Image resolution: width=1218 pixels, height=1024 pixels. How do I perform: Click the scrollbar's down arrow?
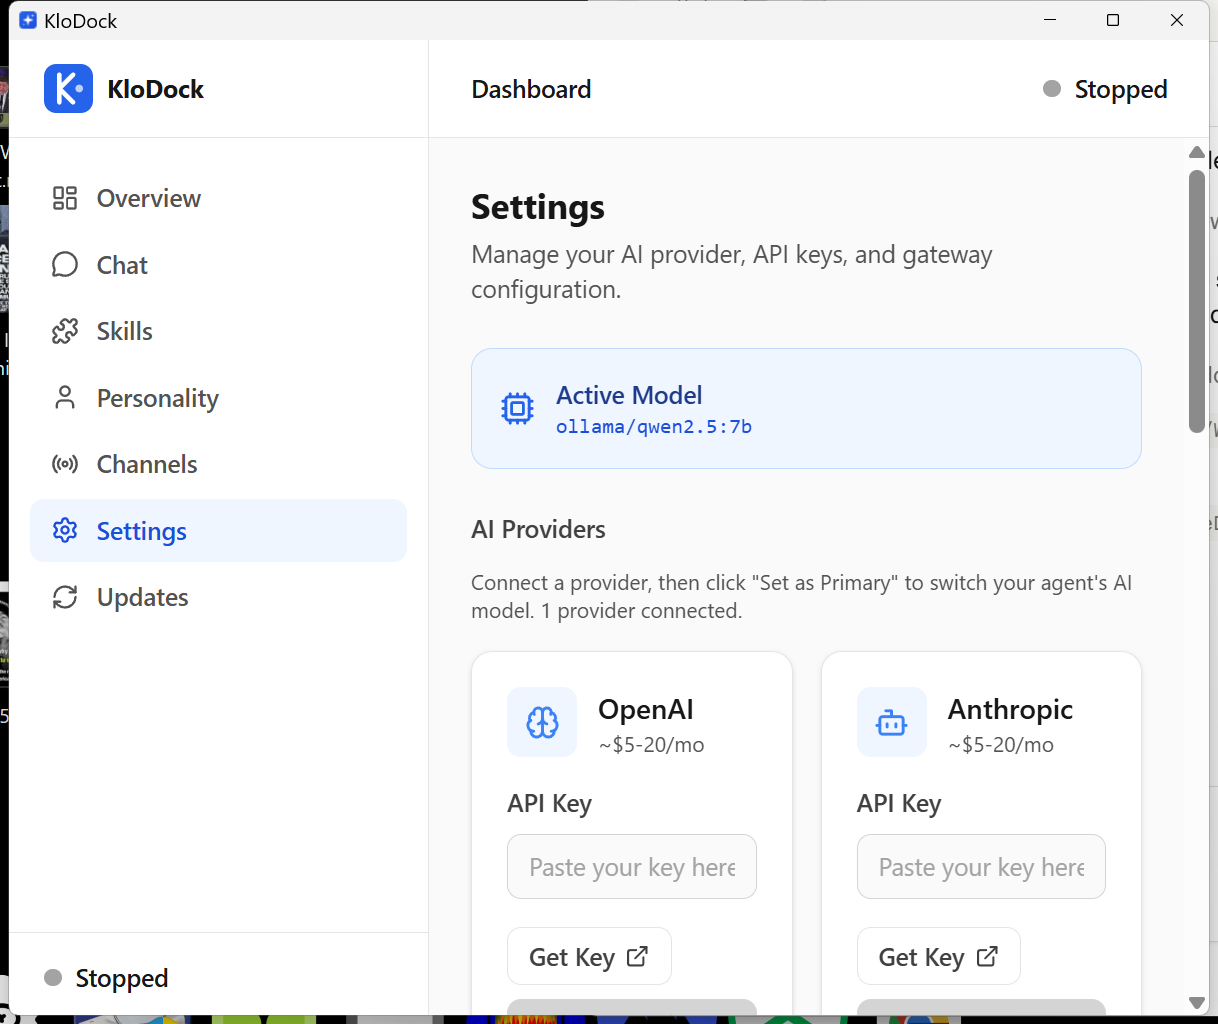pos(1196,1002)
